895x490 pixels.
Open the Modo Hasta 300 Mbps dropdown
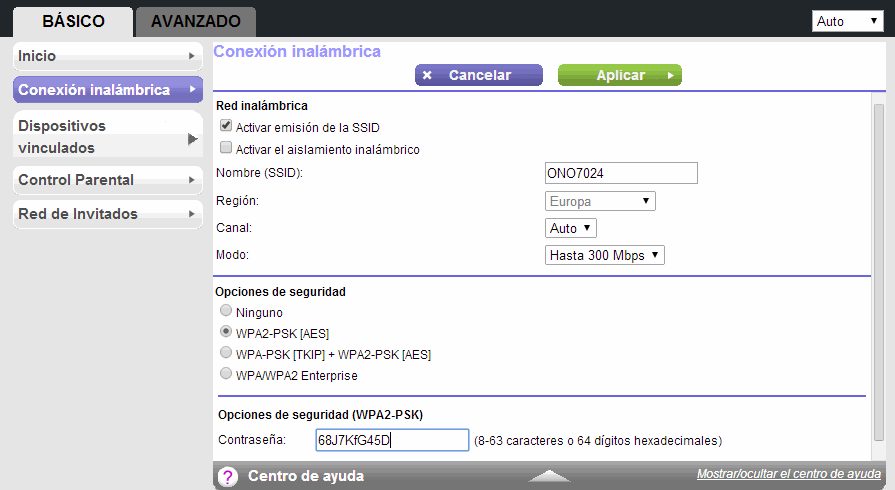tap(605, 255)
